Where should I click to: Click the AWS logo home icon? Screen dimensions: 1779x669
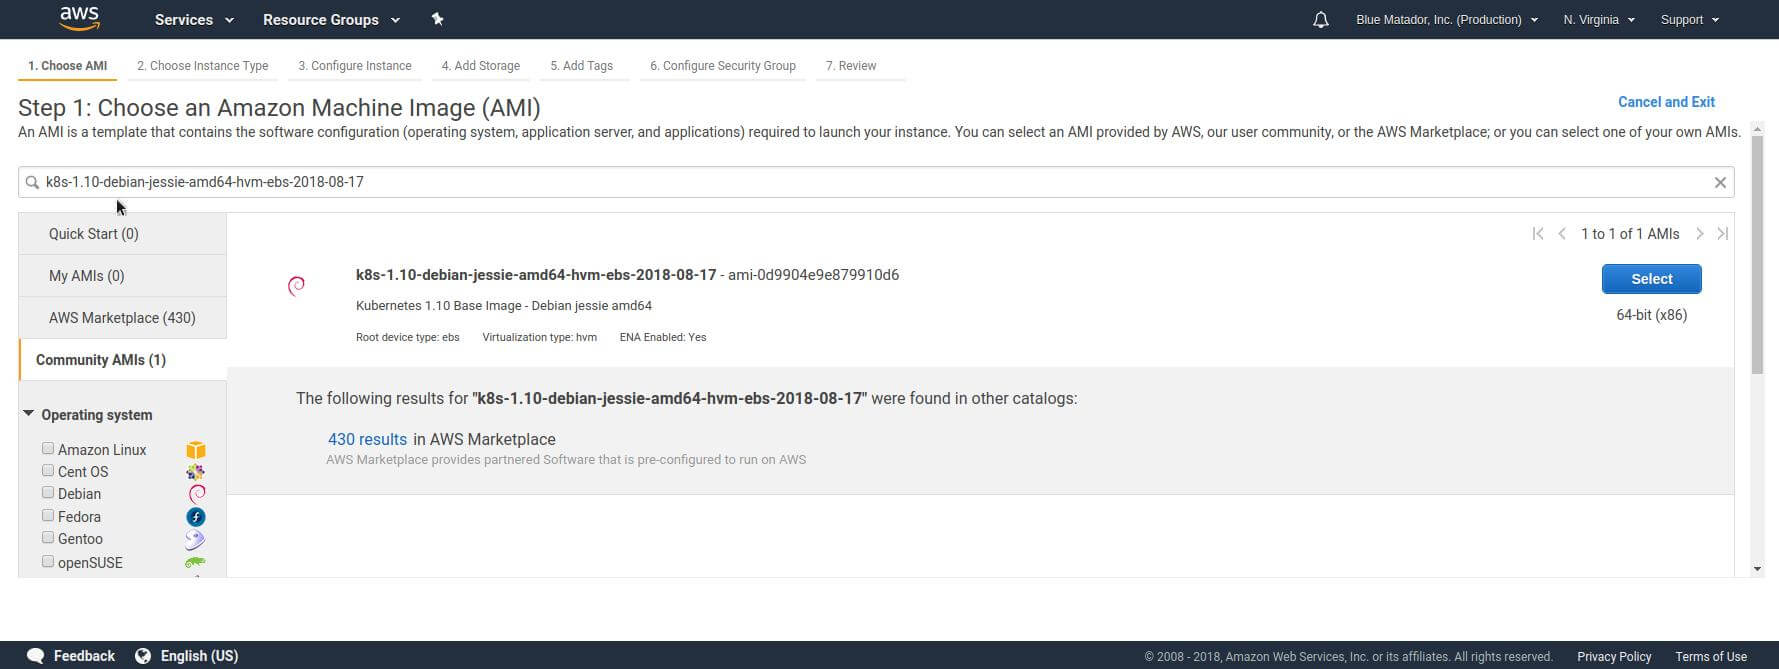pyautogui.click(x=79, y=18)
